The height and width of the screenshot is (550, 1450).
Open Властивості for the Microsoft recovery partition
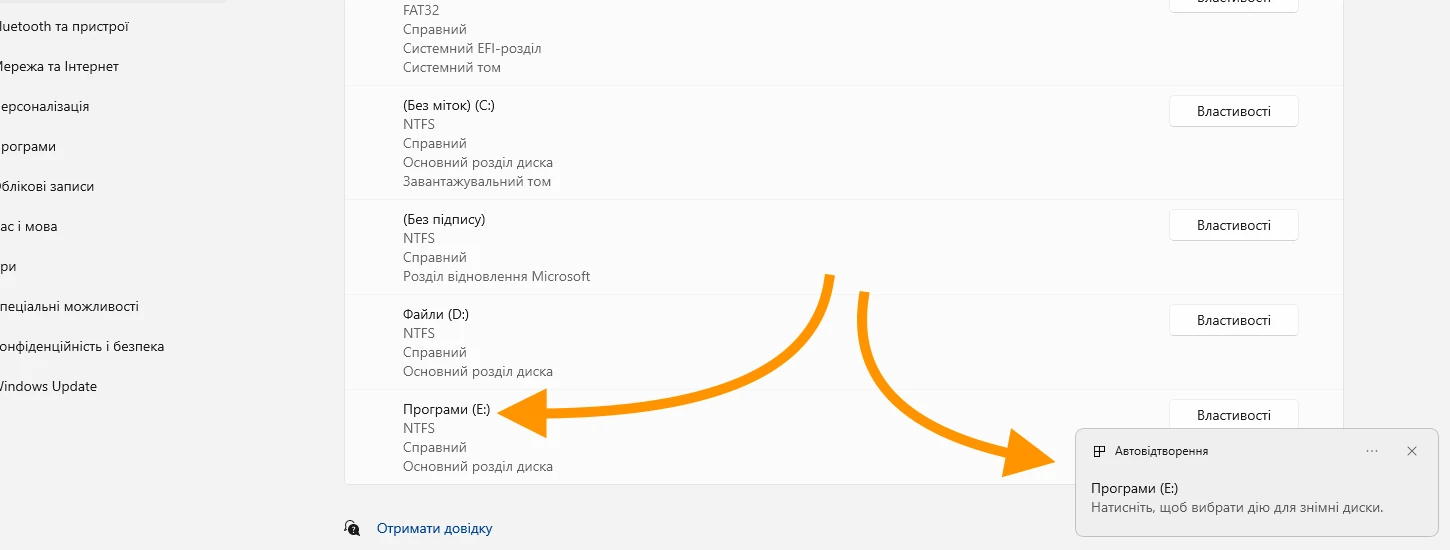1234,225
